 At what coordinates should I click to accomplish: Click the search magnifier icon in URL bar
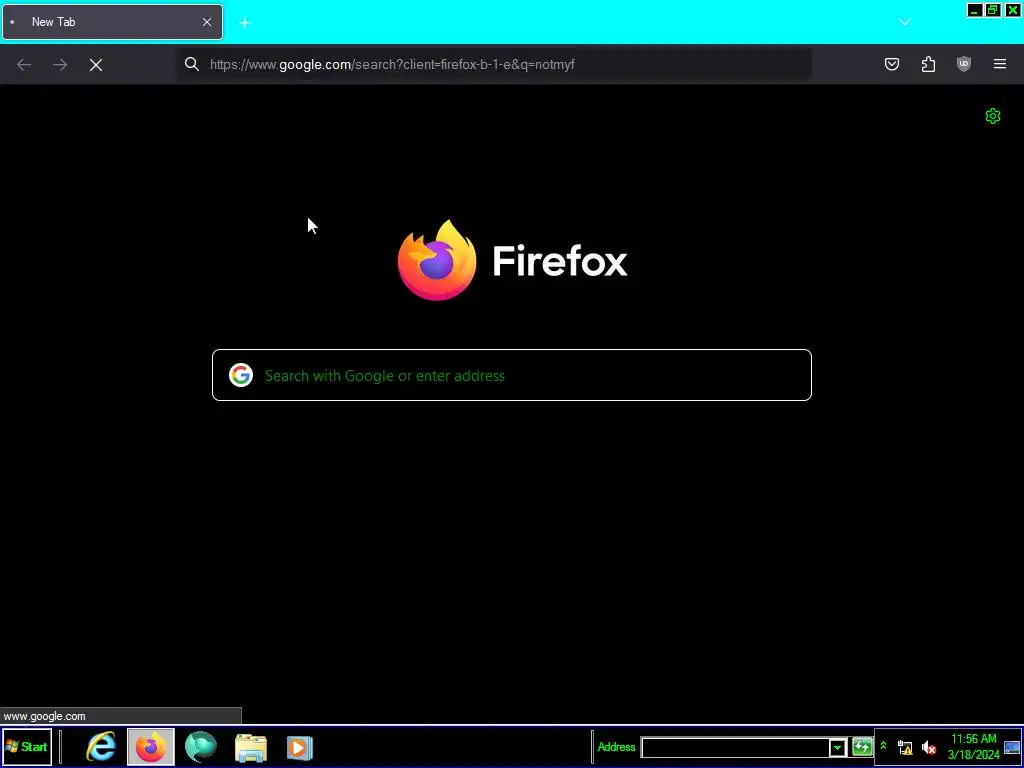coord(191,64)
